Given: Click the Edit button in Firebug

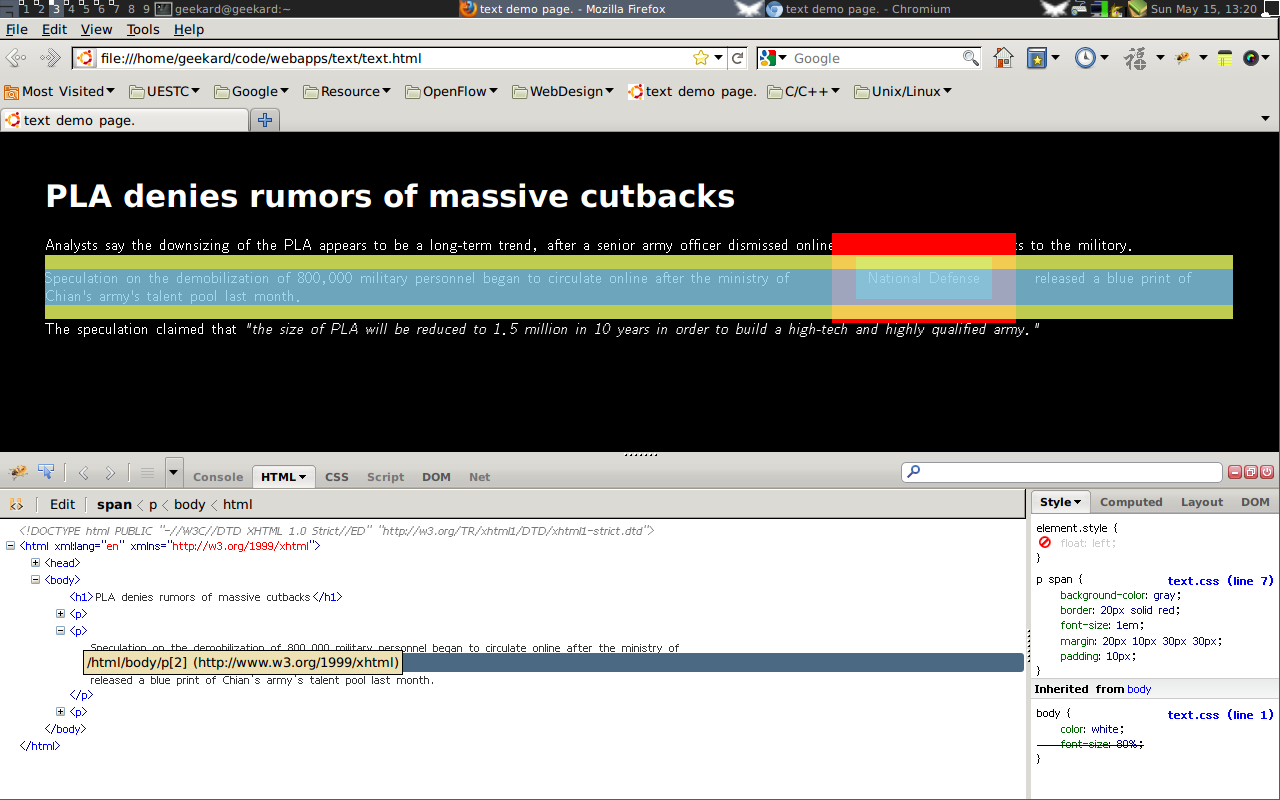Looking at the screenshot, I should (x=62, y=504).
